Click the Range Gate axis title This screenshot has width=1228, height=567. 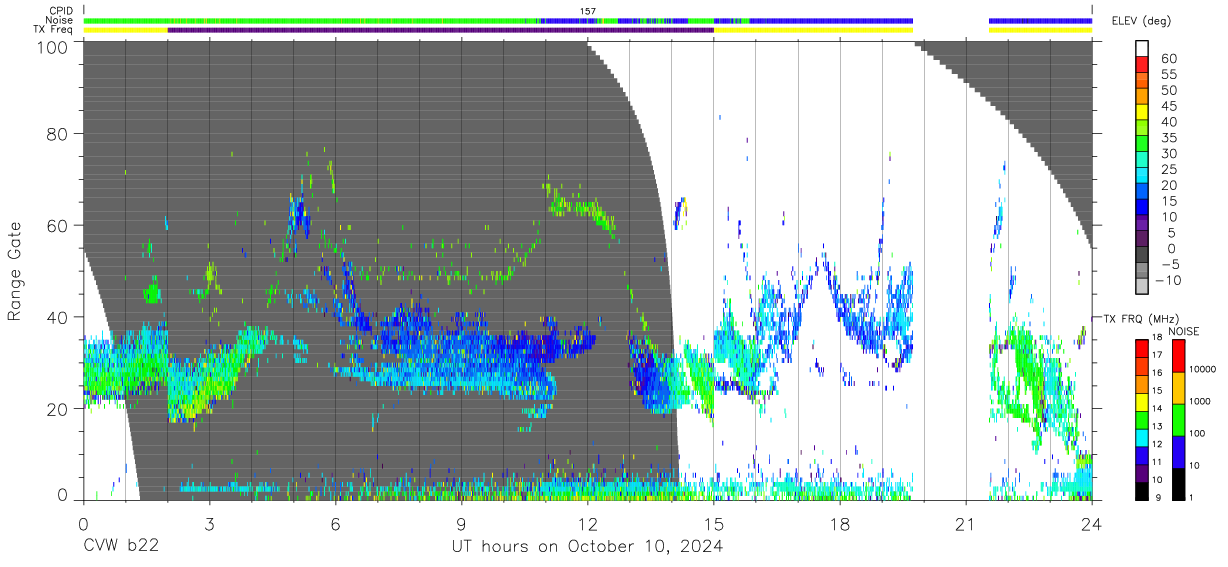point(15,271)
